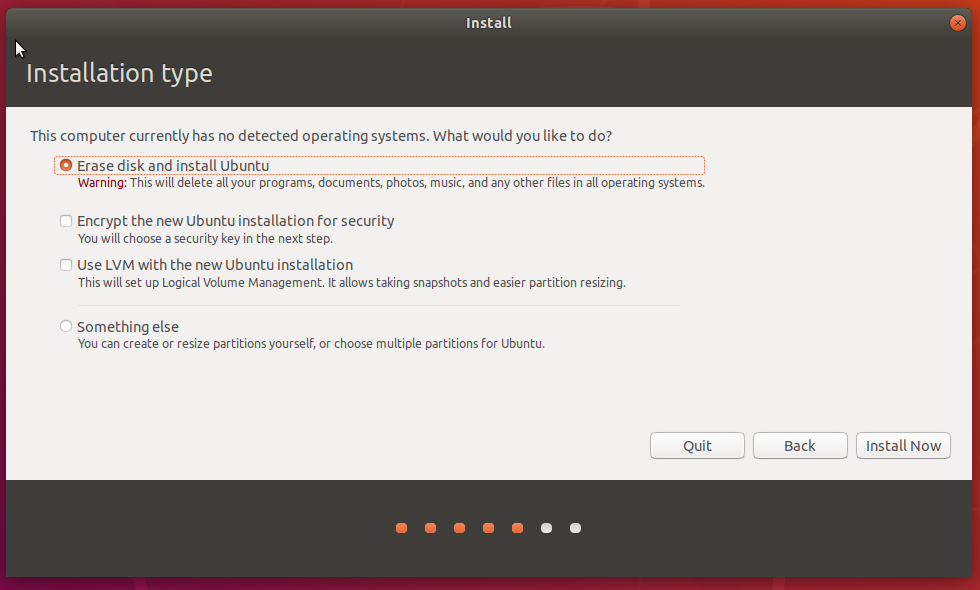Click the first white progress dot
Viewport: 980px width, 590px height.
(x=546, y=528)
